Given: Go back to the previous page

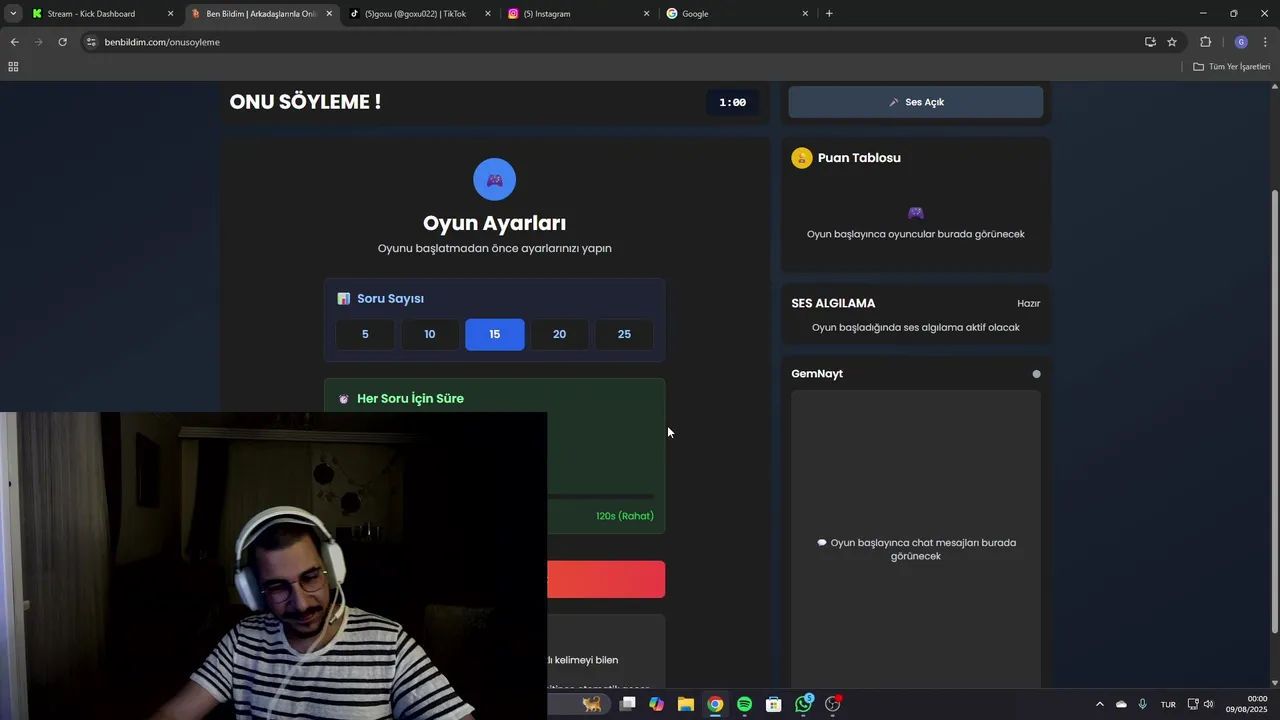Looking at the screenshot, I should 14,42.
